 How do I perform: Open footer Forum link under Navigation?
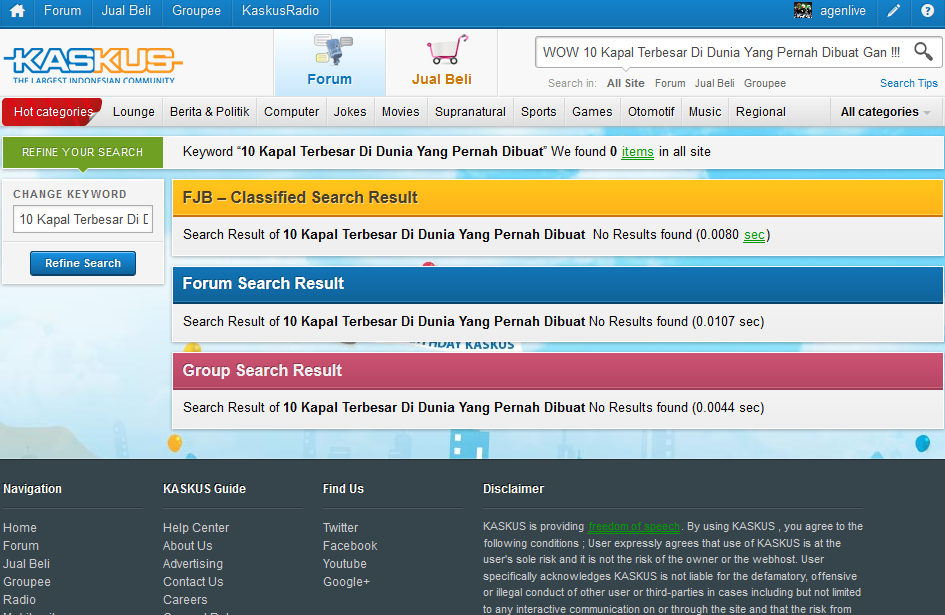tap(21, 546)
